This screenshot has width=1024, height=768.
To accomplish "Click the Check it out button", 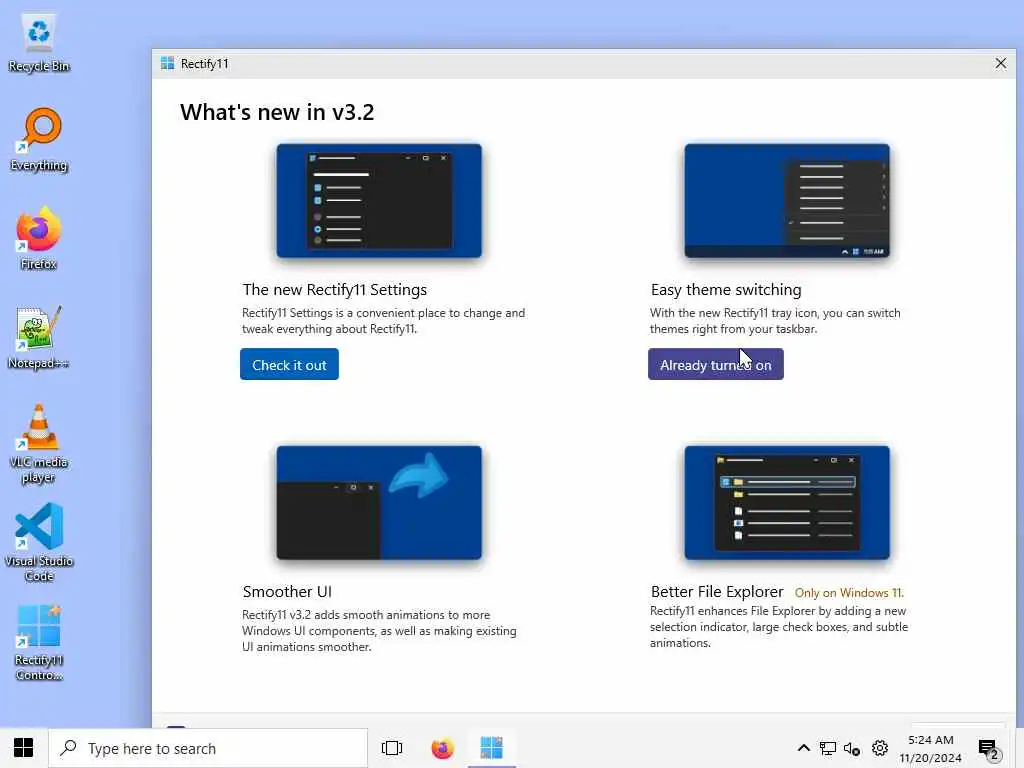I will (289, 364).
